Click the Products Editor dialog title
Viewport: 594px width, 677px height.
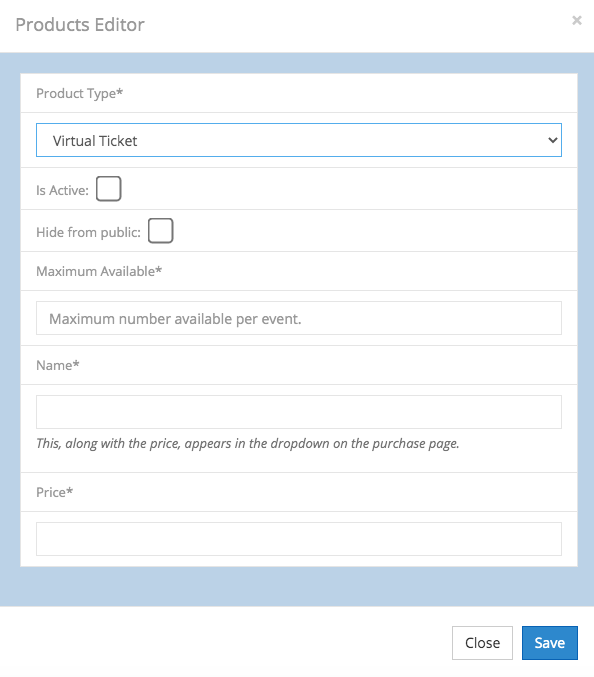pyautogui.click(x=80, y=25)
